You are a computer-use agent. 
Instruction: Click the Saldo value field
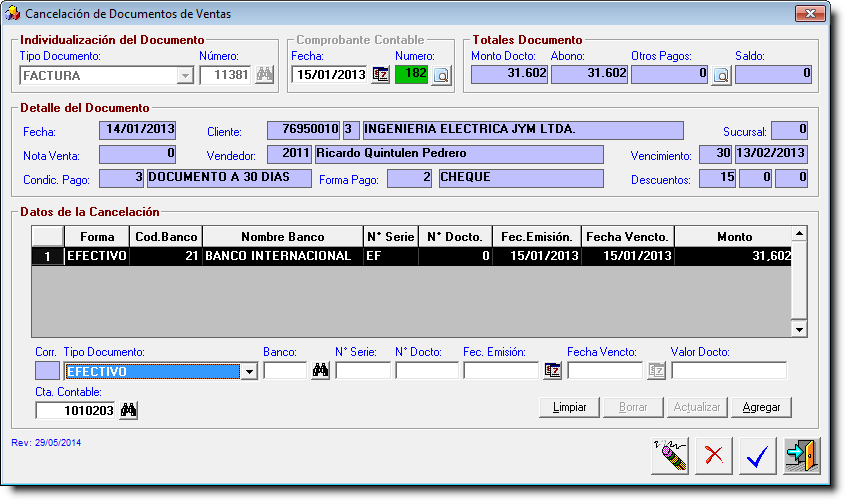coord(773,74)
